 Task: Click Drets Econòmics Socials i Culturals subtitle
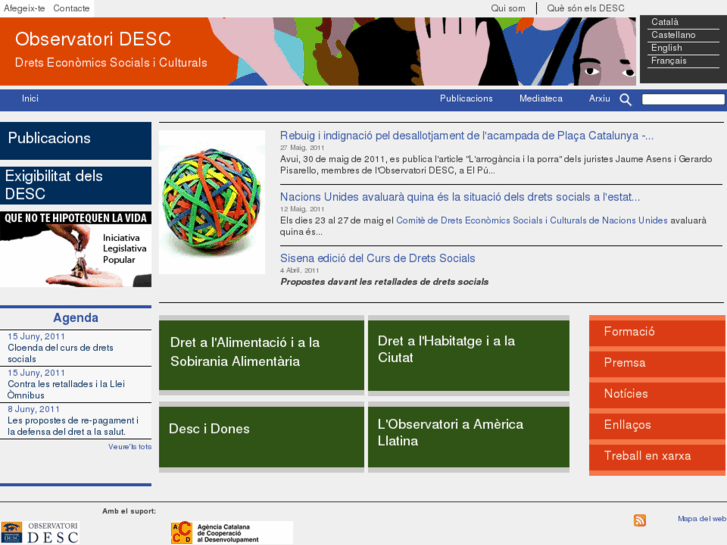click(111, 63)
